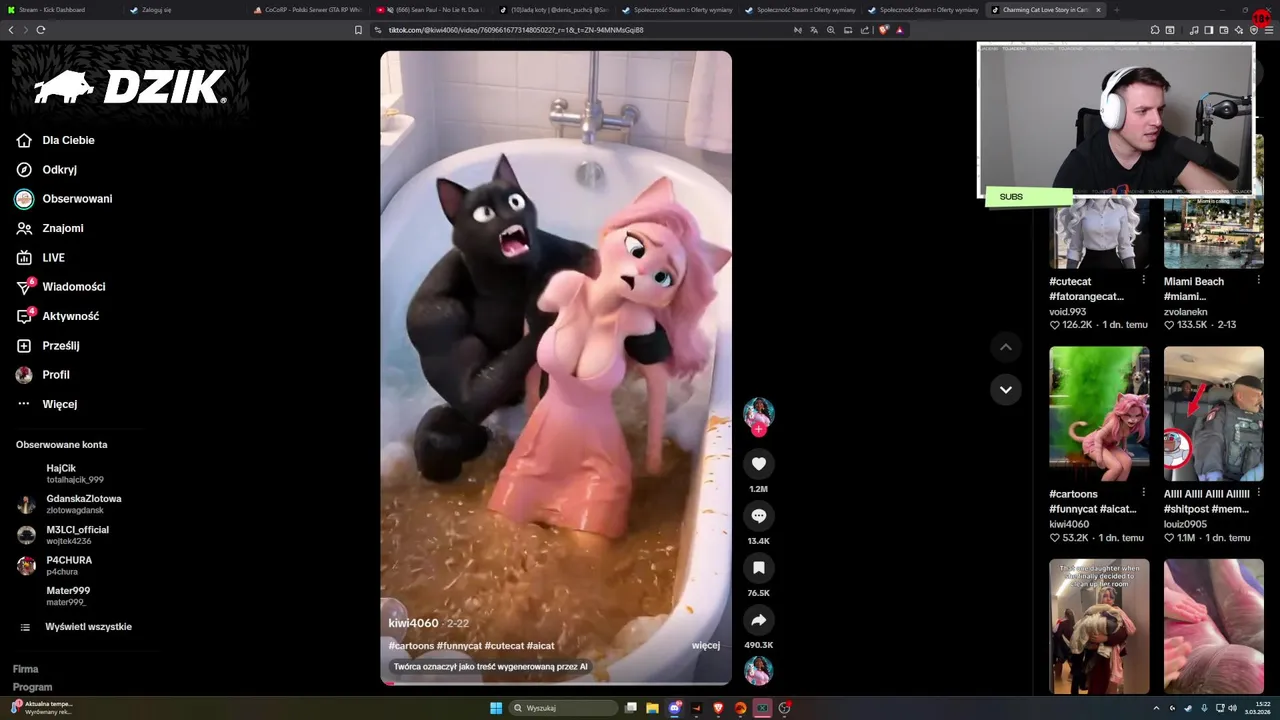This screenshot has height=720, width=1280.
Task: Follow kiwi4060 with the plus badge
Action: click(x=759, y=430)
